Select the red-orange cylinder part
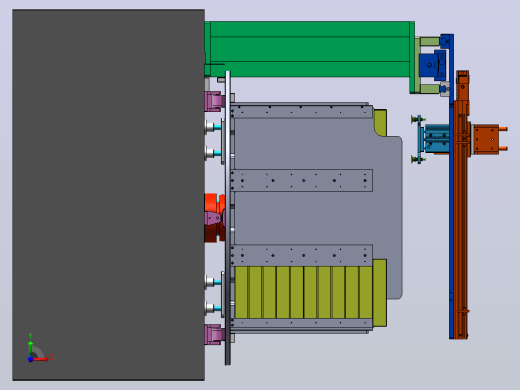 (215, 218)
